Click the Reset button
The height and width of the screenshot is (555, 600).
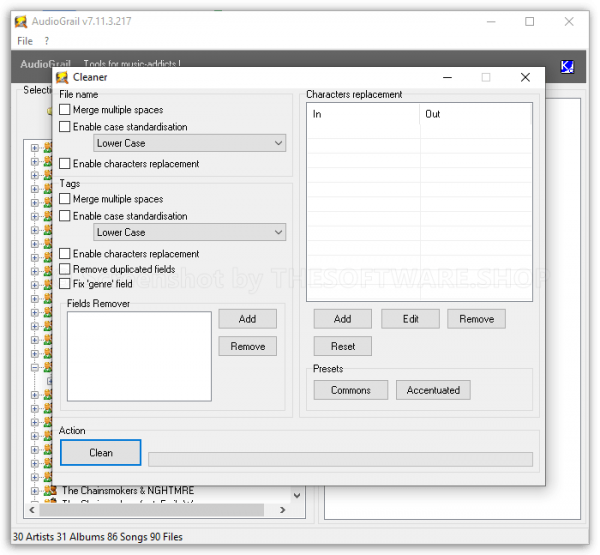click(342, 346)
